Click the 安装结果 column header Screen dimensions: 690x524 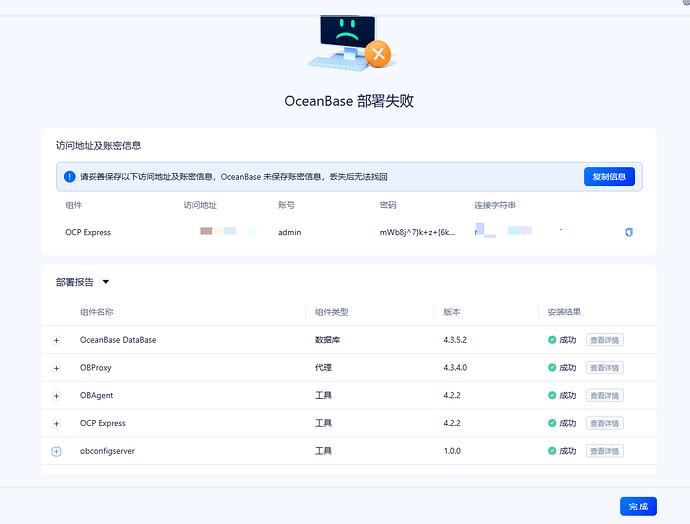[x=564, y=312]
